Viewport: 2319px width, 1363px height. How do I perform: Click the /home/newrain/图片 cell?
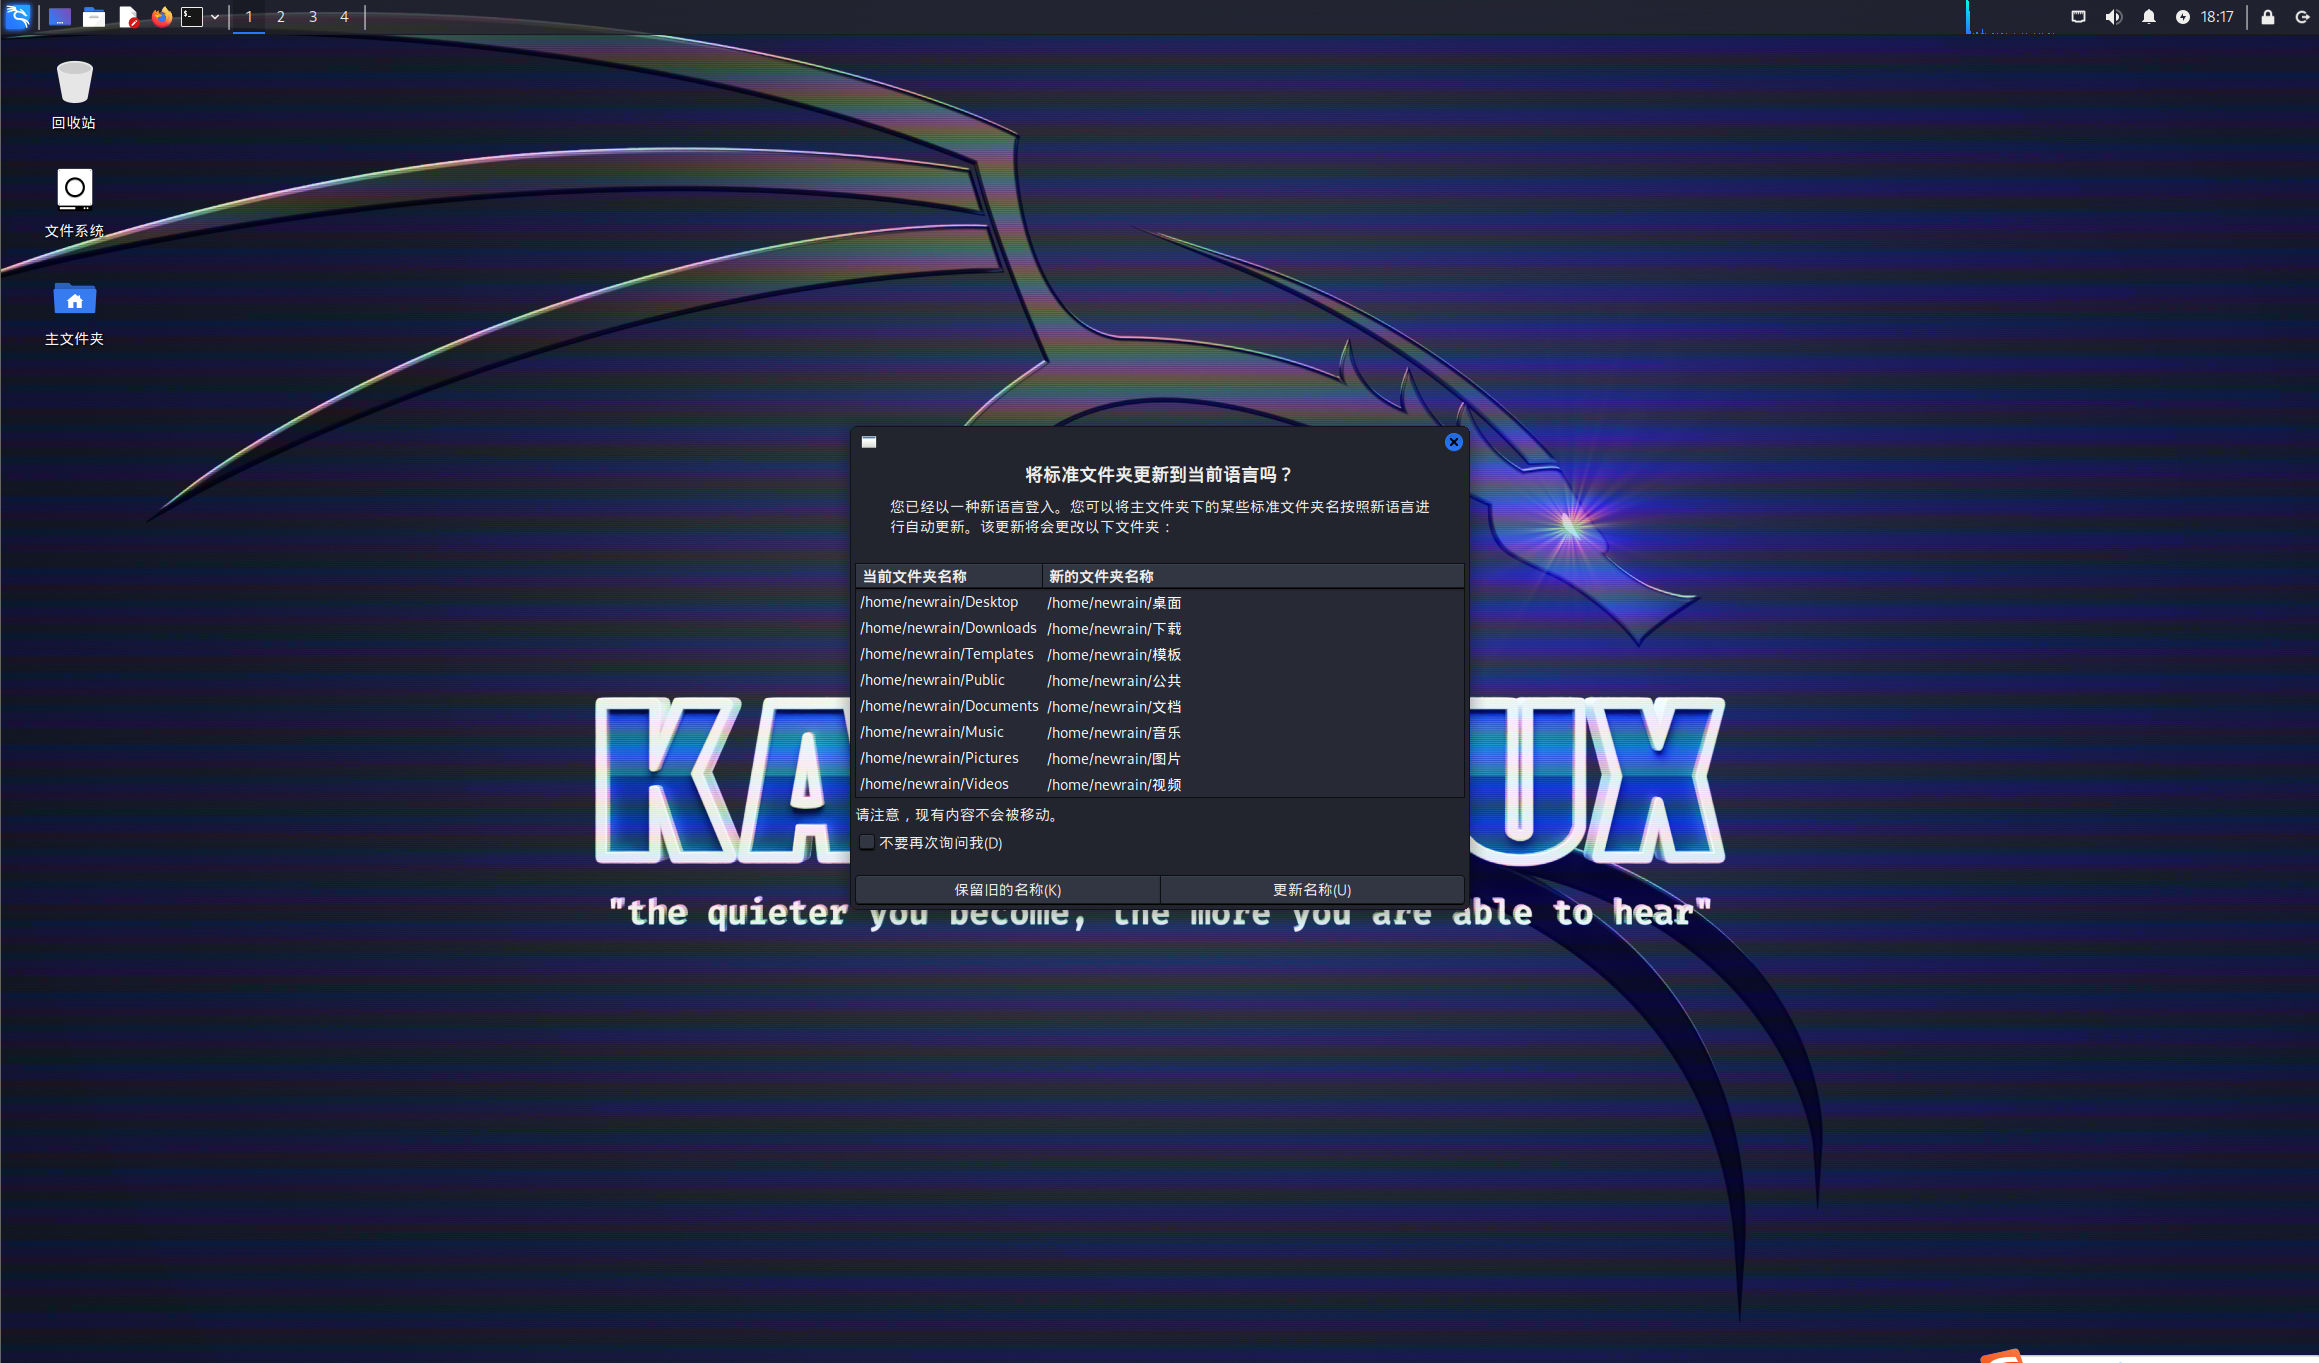pos(1114,759)
